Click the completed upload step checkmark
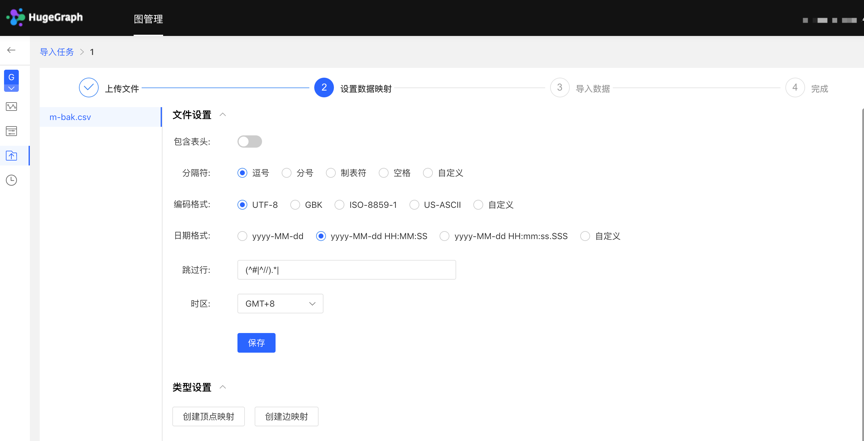The width and height of the screenshot is (864, 441). 89,87
